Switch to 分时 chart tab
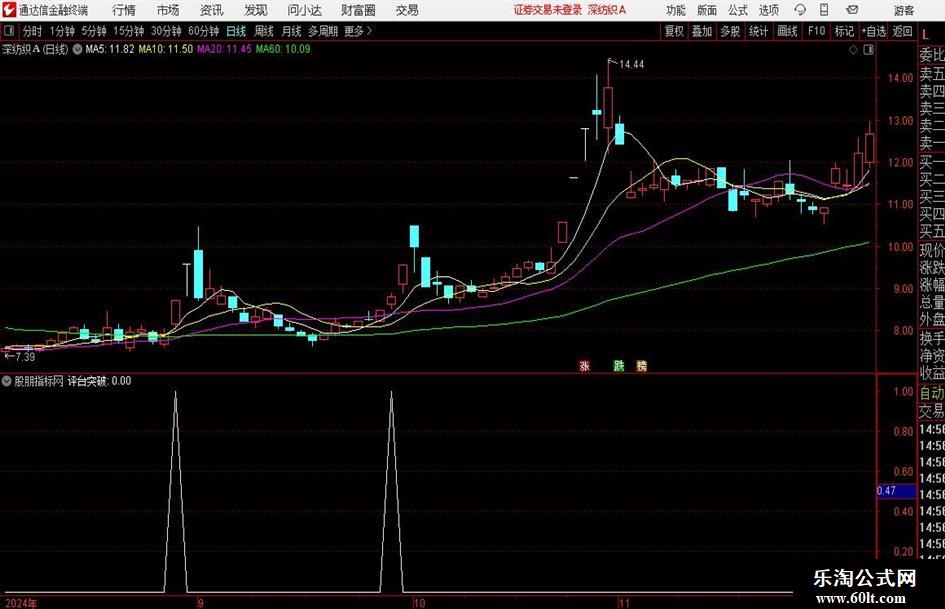 pos(33,31)
